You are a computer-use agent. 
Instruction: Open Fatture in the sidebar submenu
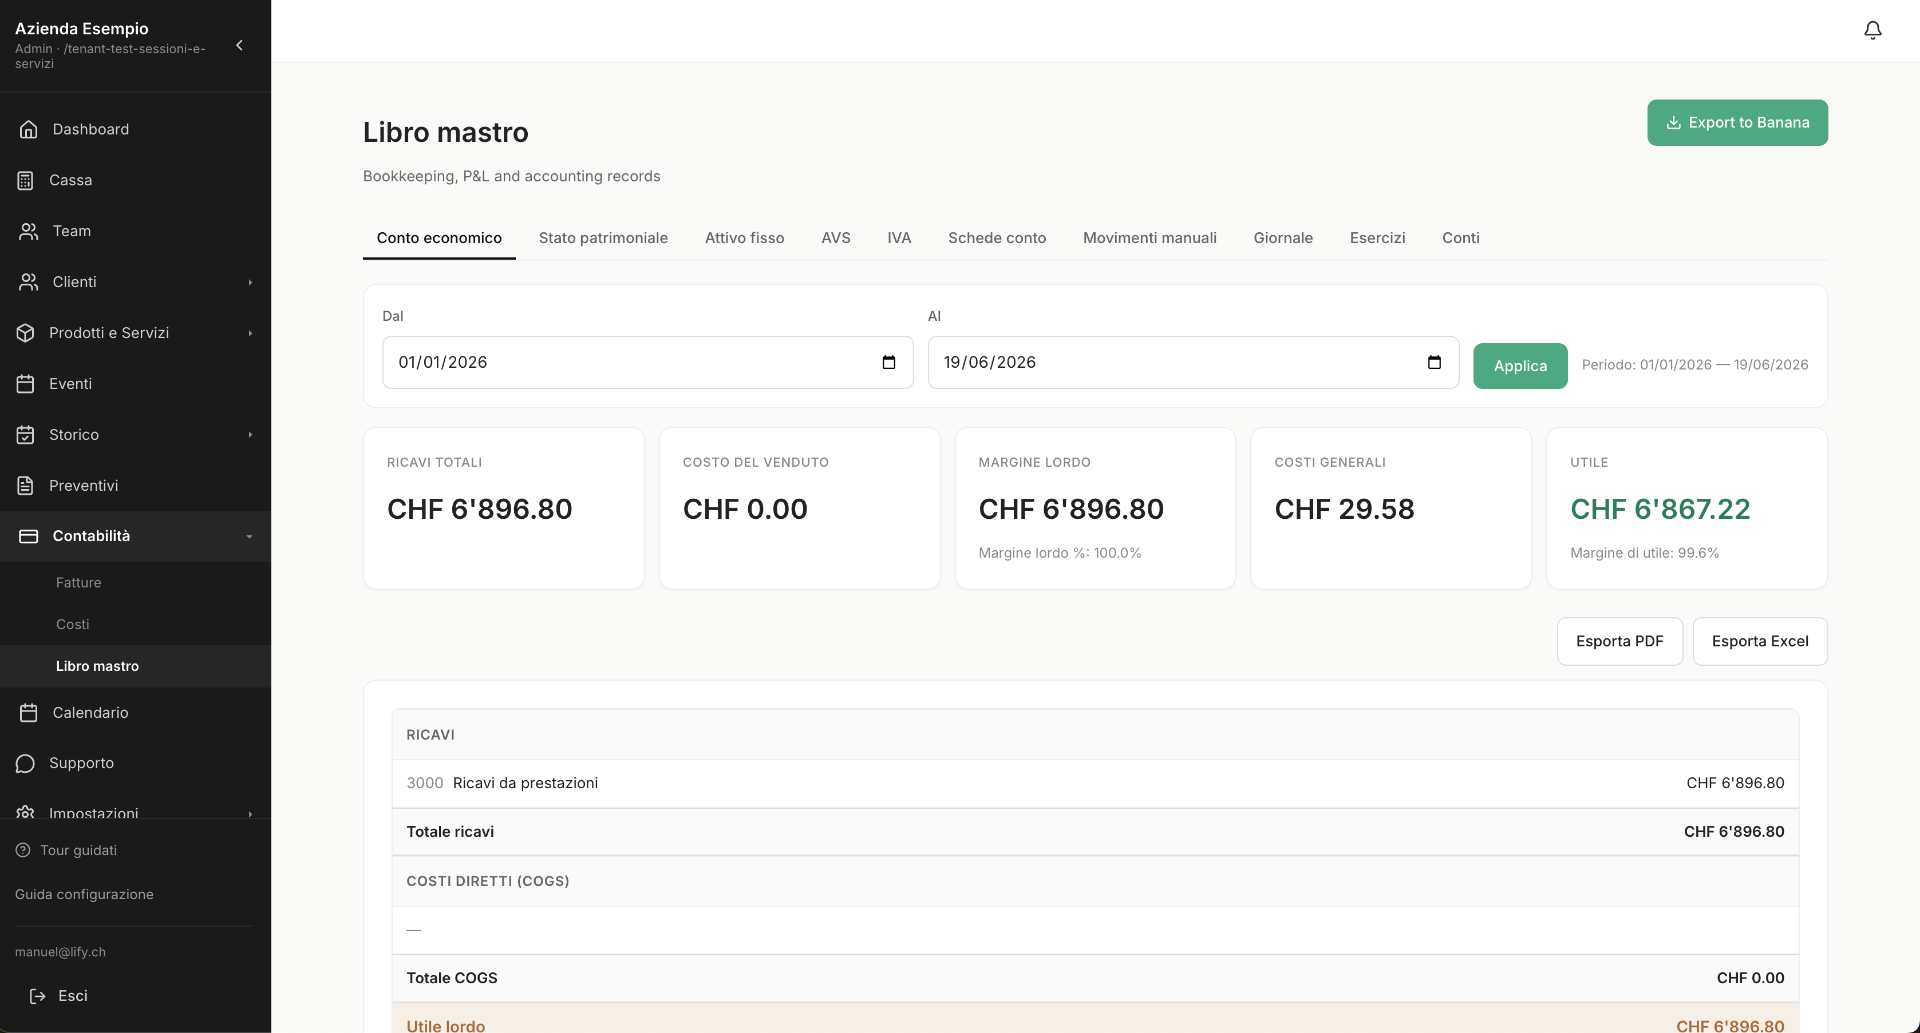(79, 583)
